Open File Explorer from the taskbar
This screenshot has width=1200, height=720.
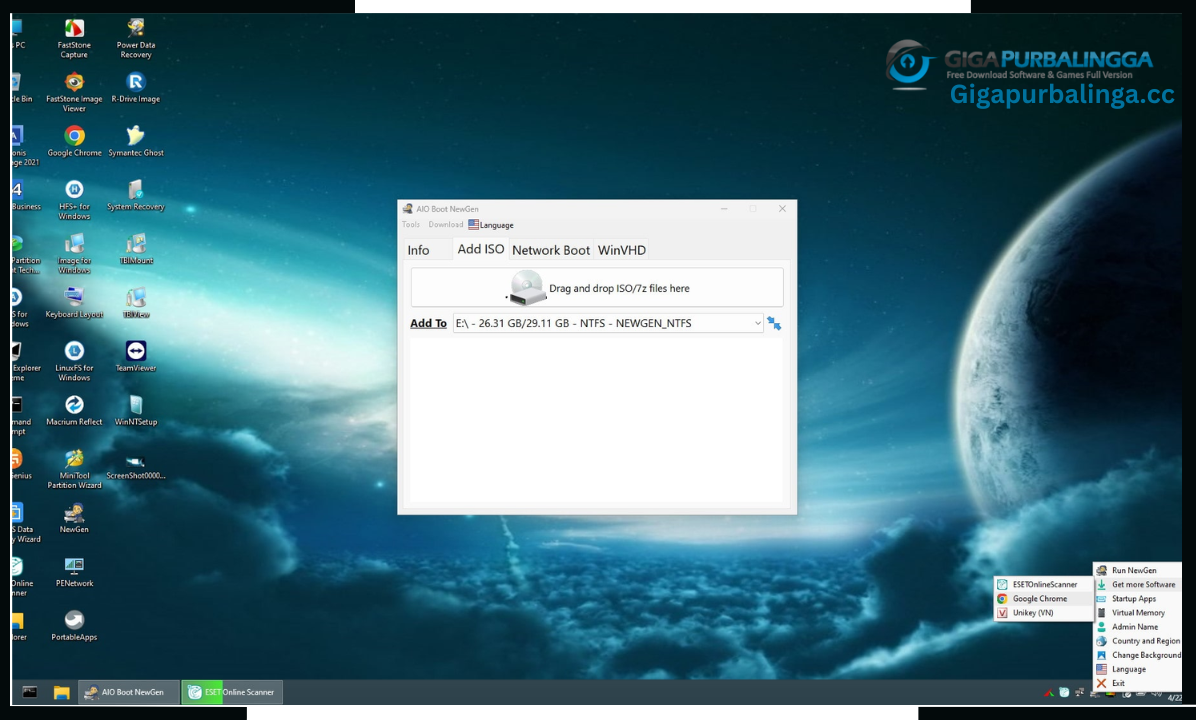point(61,692)
